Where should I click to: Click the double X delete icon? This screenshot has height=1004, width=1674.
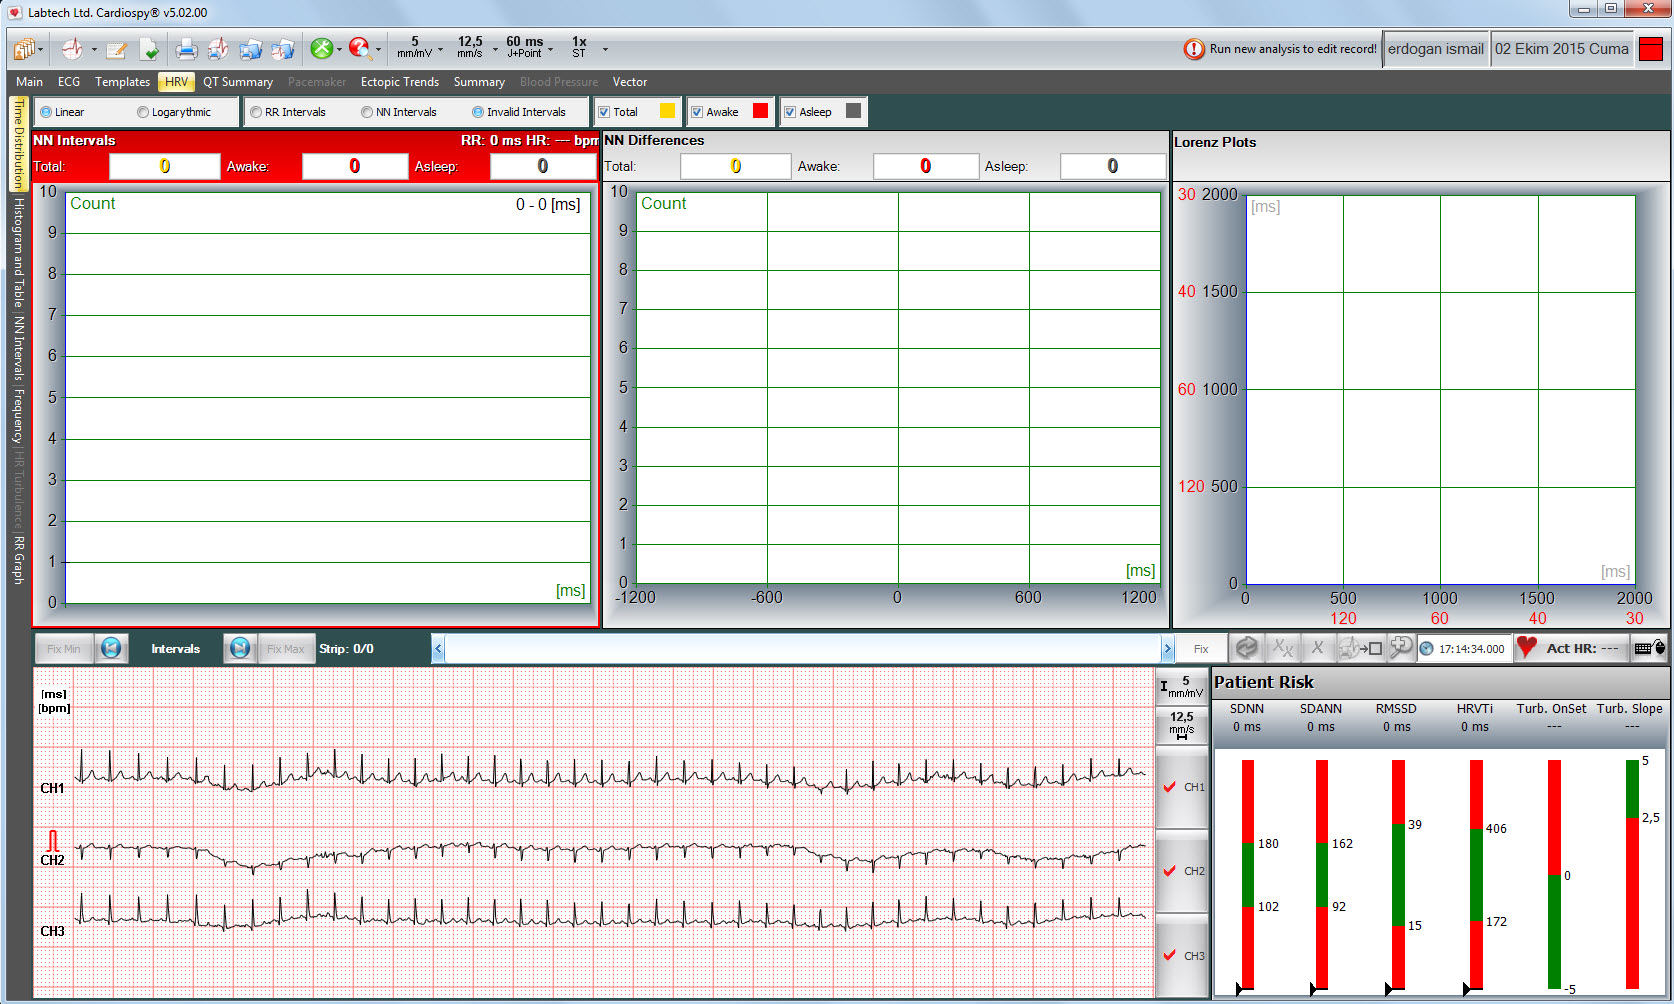[x=1282, y=648]
